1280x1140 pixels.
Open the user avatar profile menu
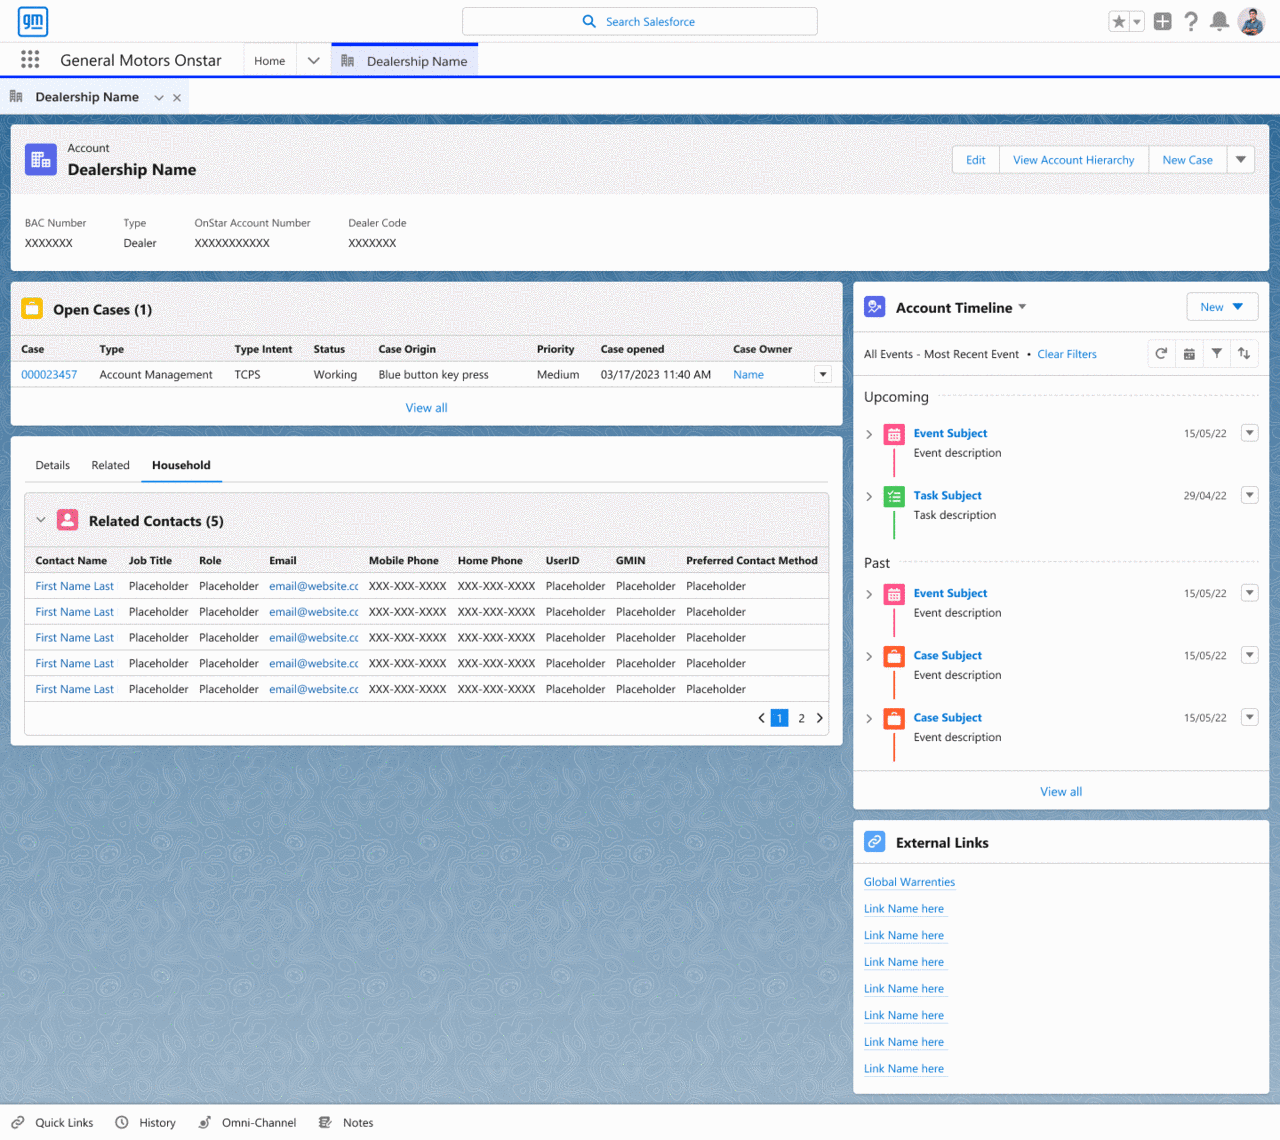1251,21
